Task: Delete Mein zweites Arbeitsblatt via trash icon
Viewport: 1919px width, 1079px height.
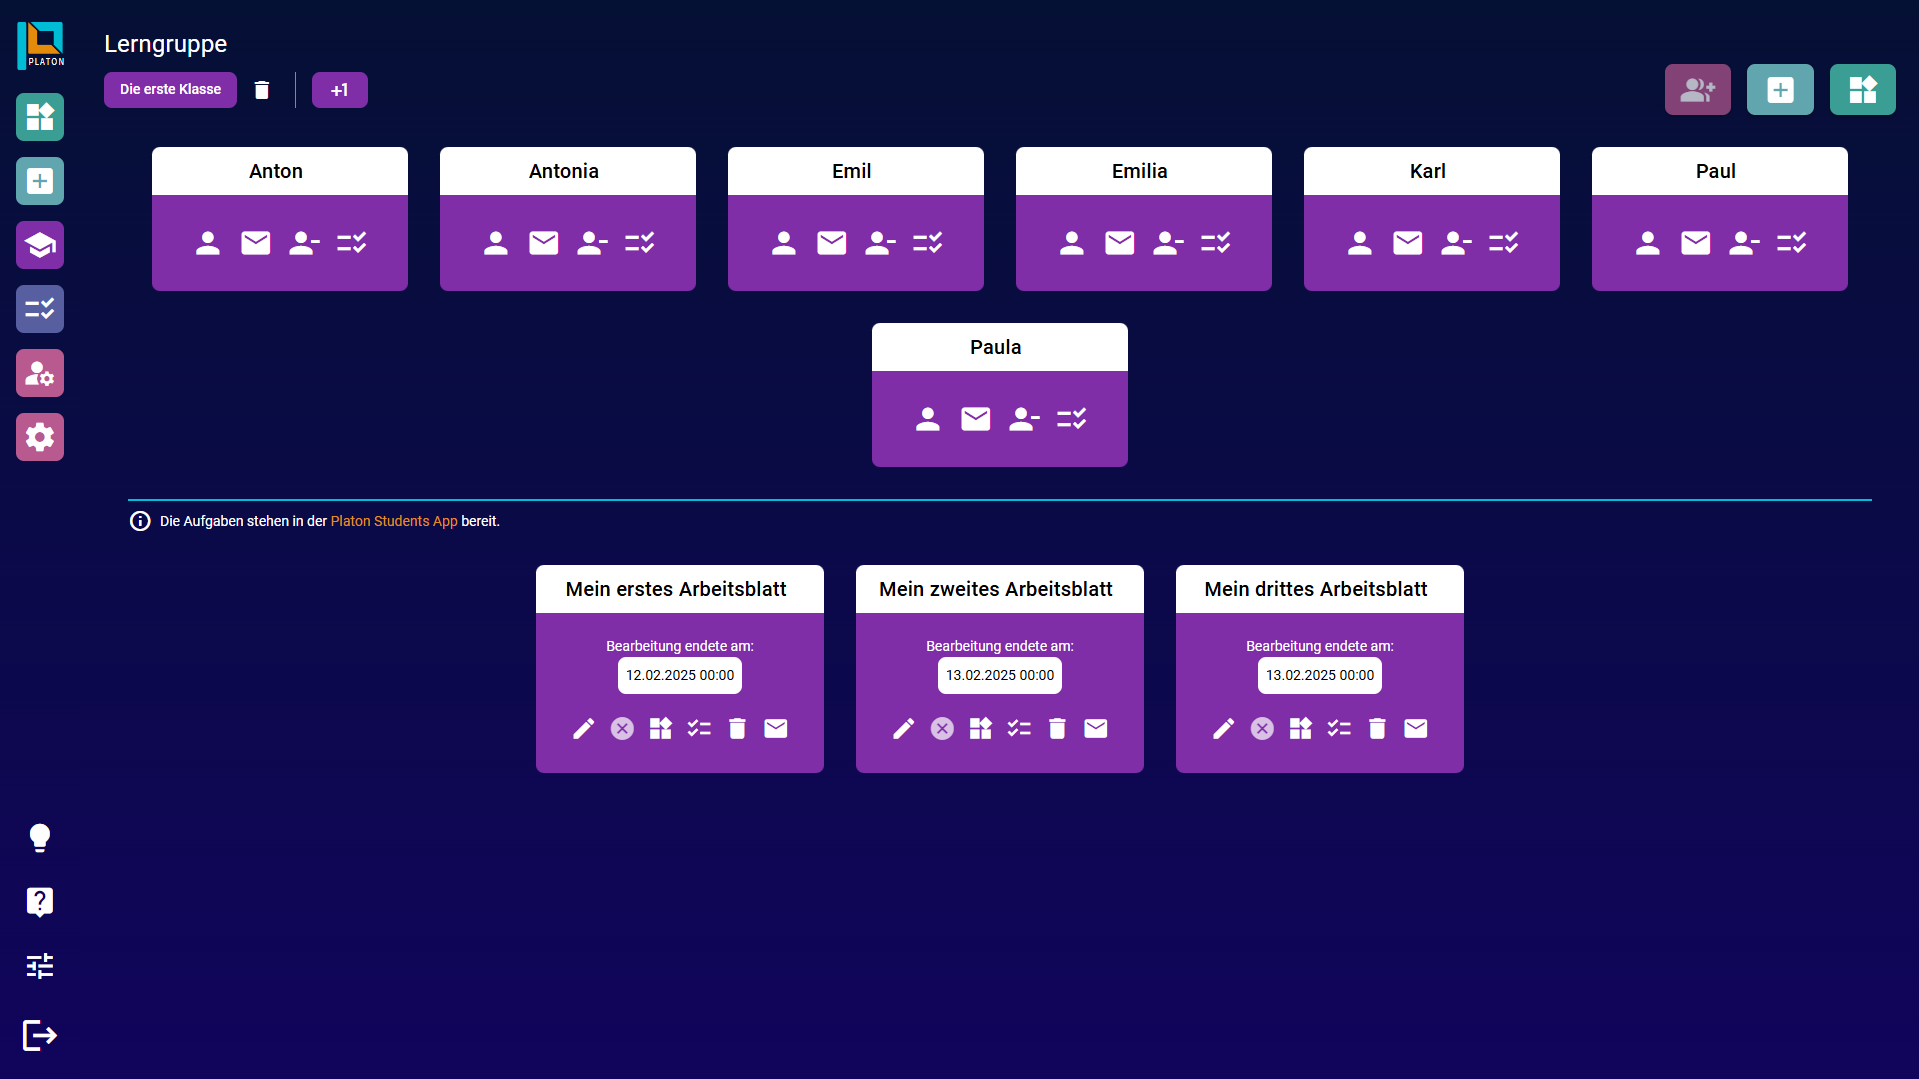Action: pos(1057,729)
